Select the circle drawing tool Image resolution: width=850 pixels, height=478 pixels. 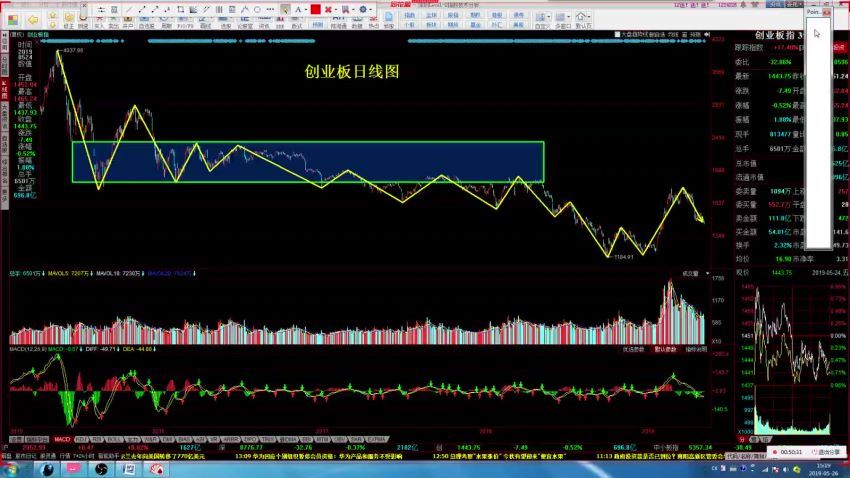pos(257,9)
